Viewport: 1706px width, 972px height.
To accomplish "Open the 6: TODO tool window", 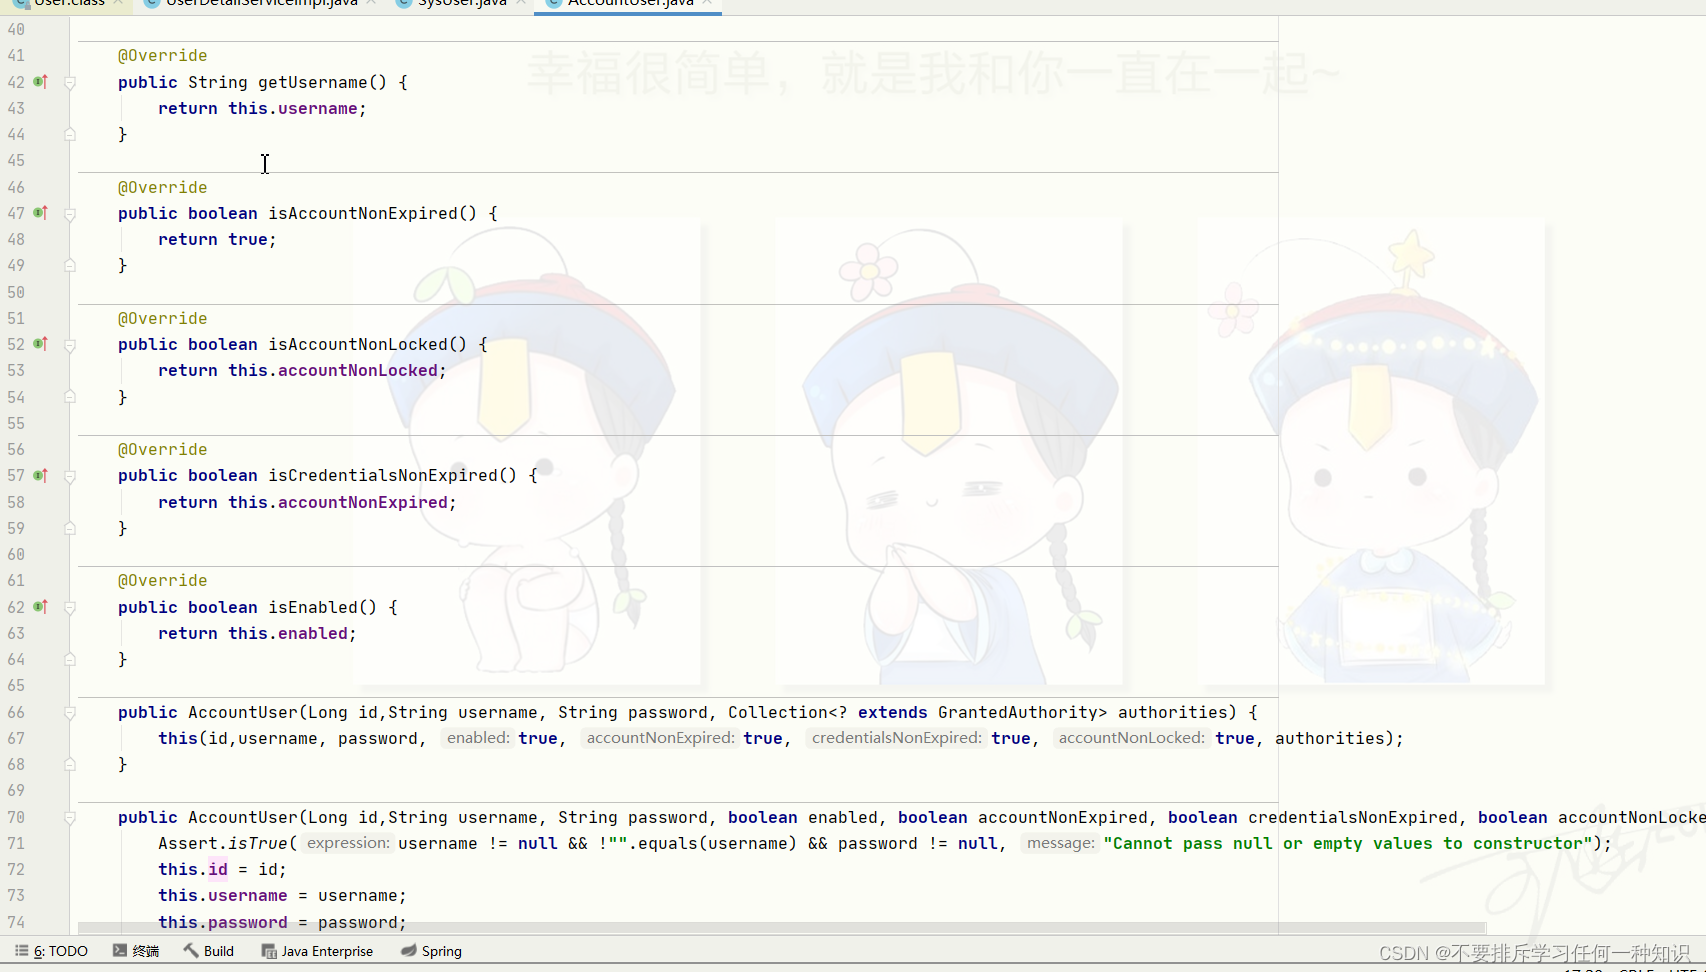I will point(51,951).
